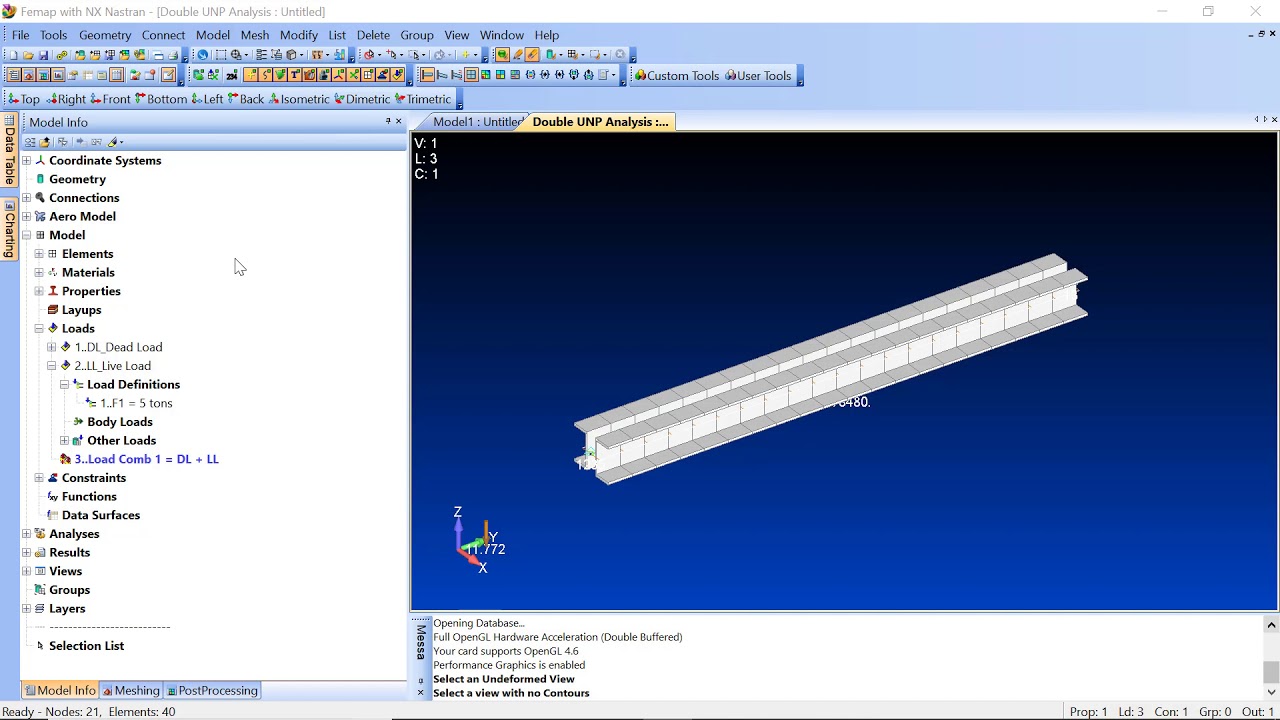
Task: Switch view to Trimetric
Action: (x=423, y=99)
